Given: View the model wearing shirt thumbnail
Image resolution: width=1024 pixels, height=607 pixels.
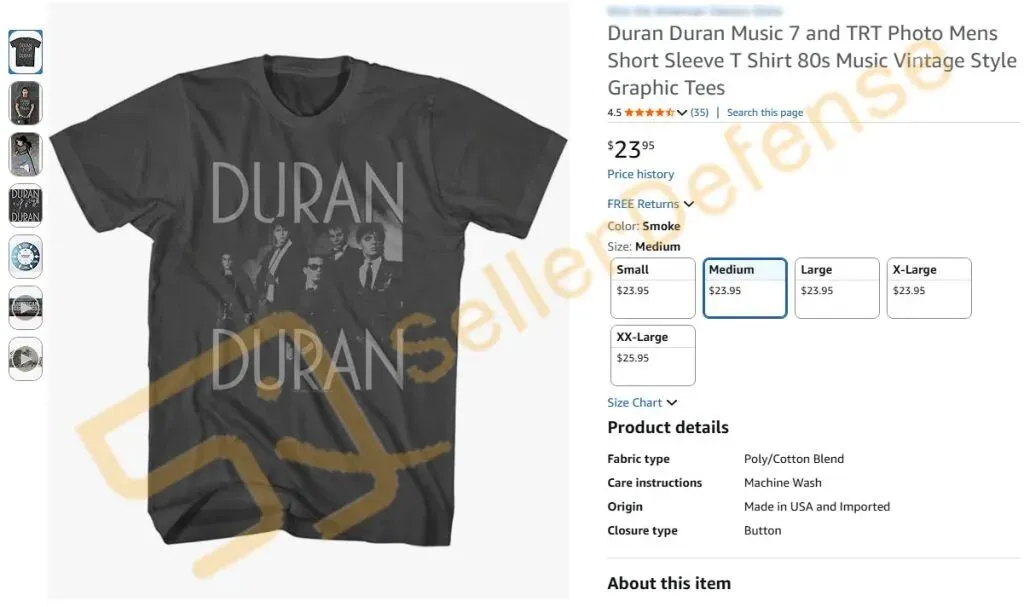Looking at the screenshot, I should (25, 103).
